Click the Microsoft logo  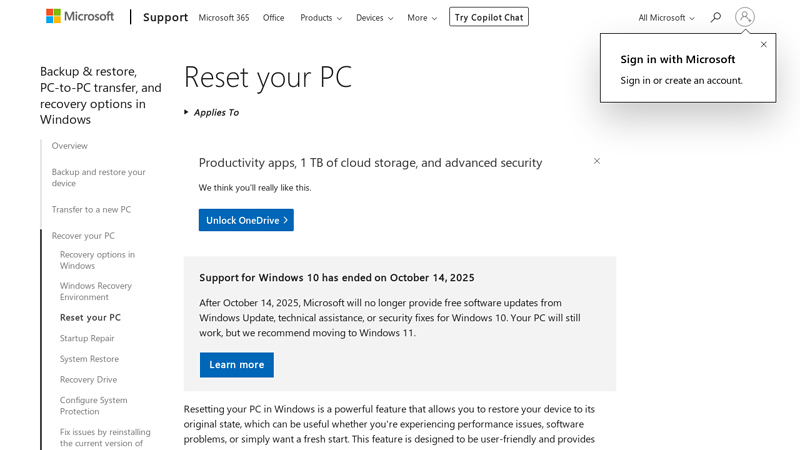point(80,16)
